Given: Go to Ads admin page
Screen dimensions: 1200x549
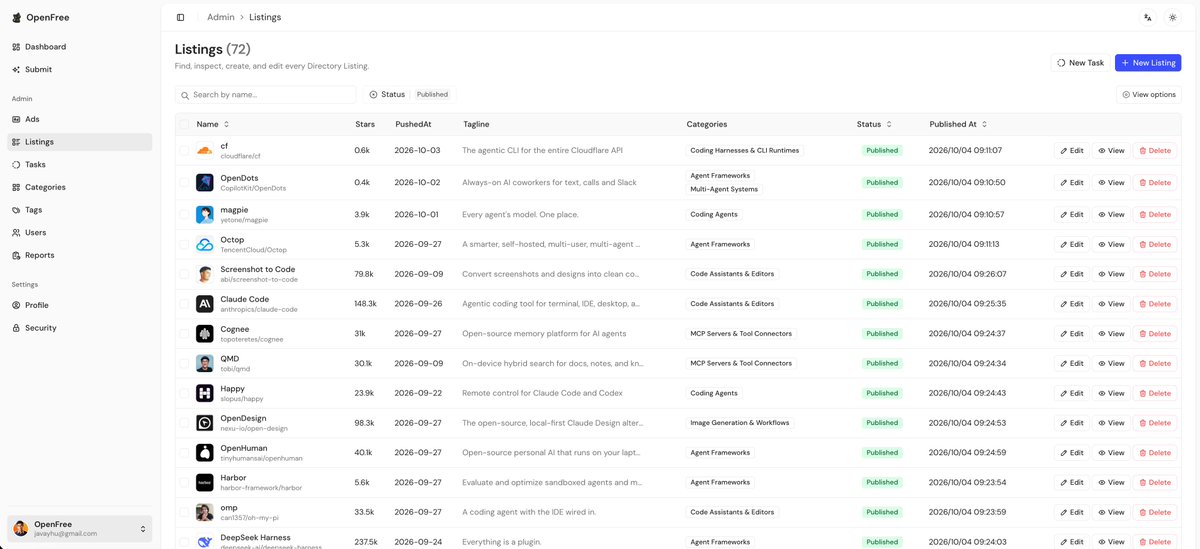Looking at the screenshot, I should click(x=80, y=119).
